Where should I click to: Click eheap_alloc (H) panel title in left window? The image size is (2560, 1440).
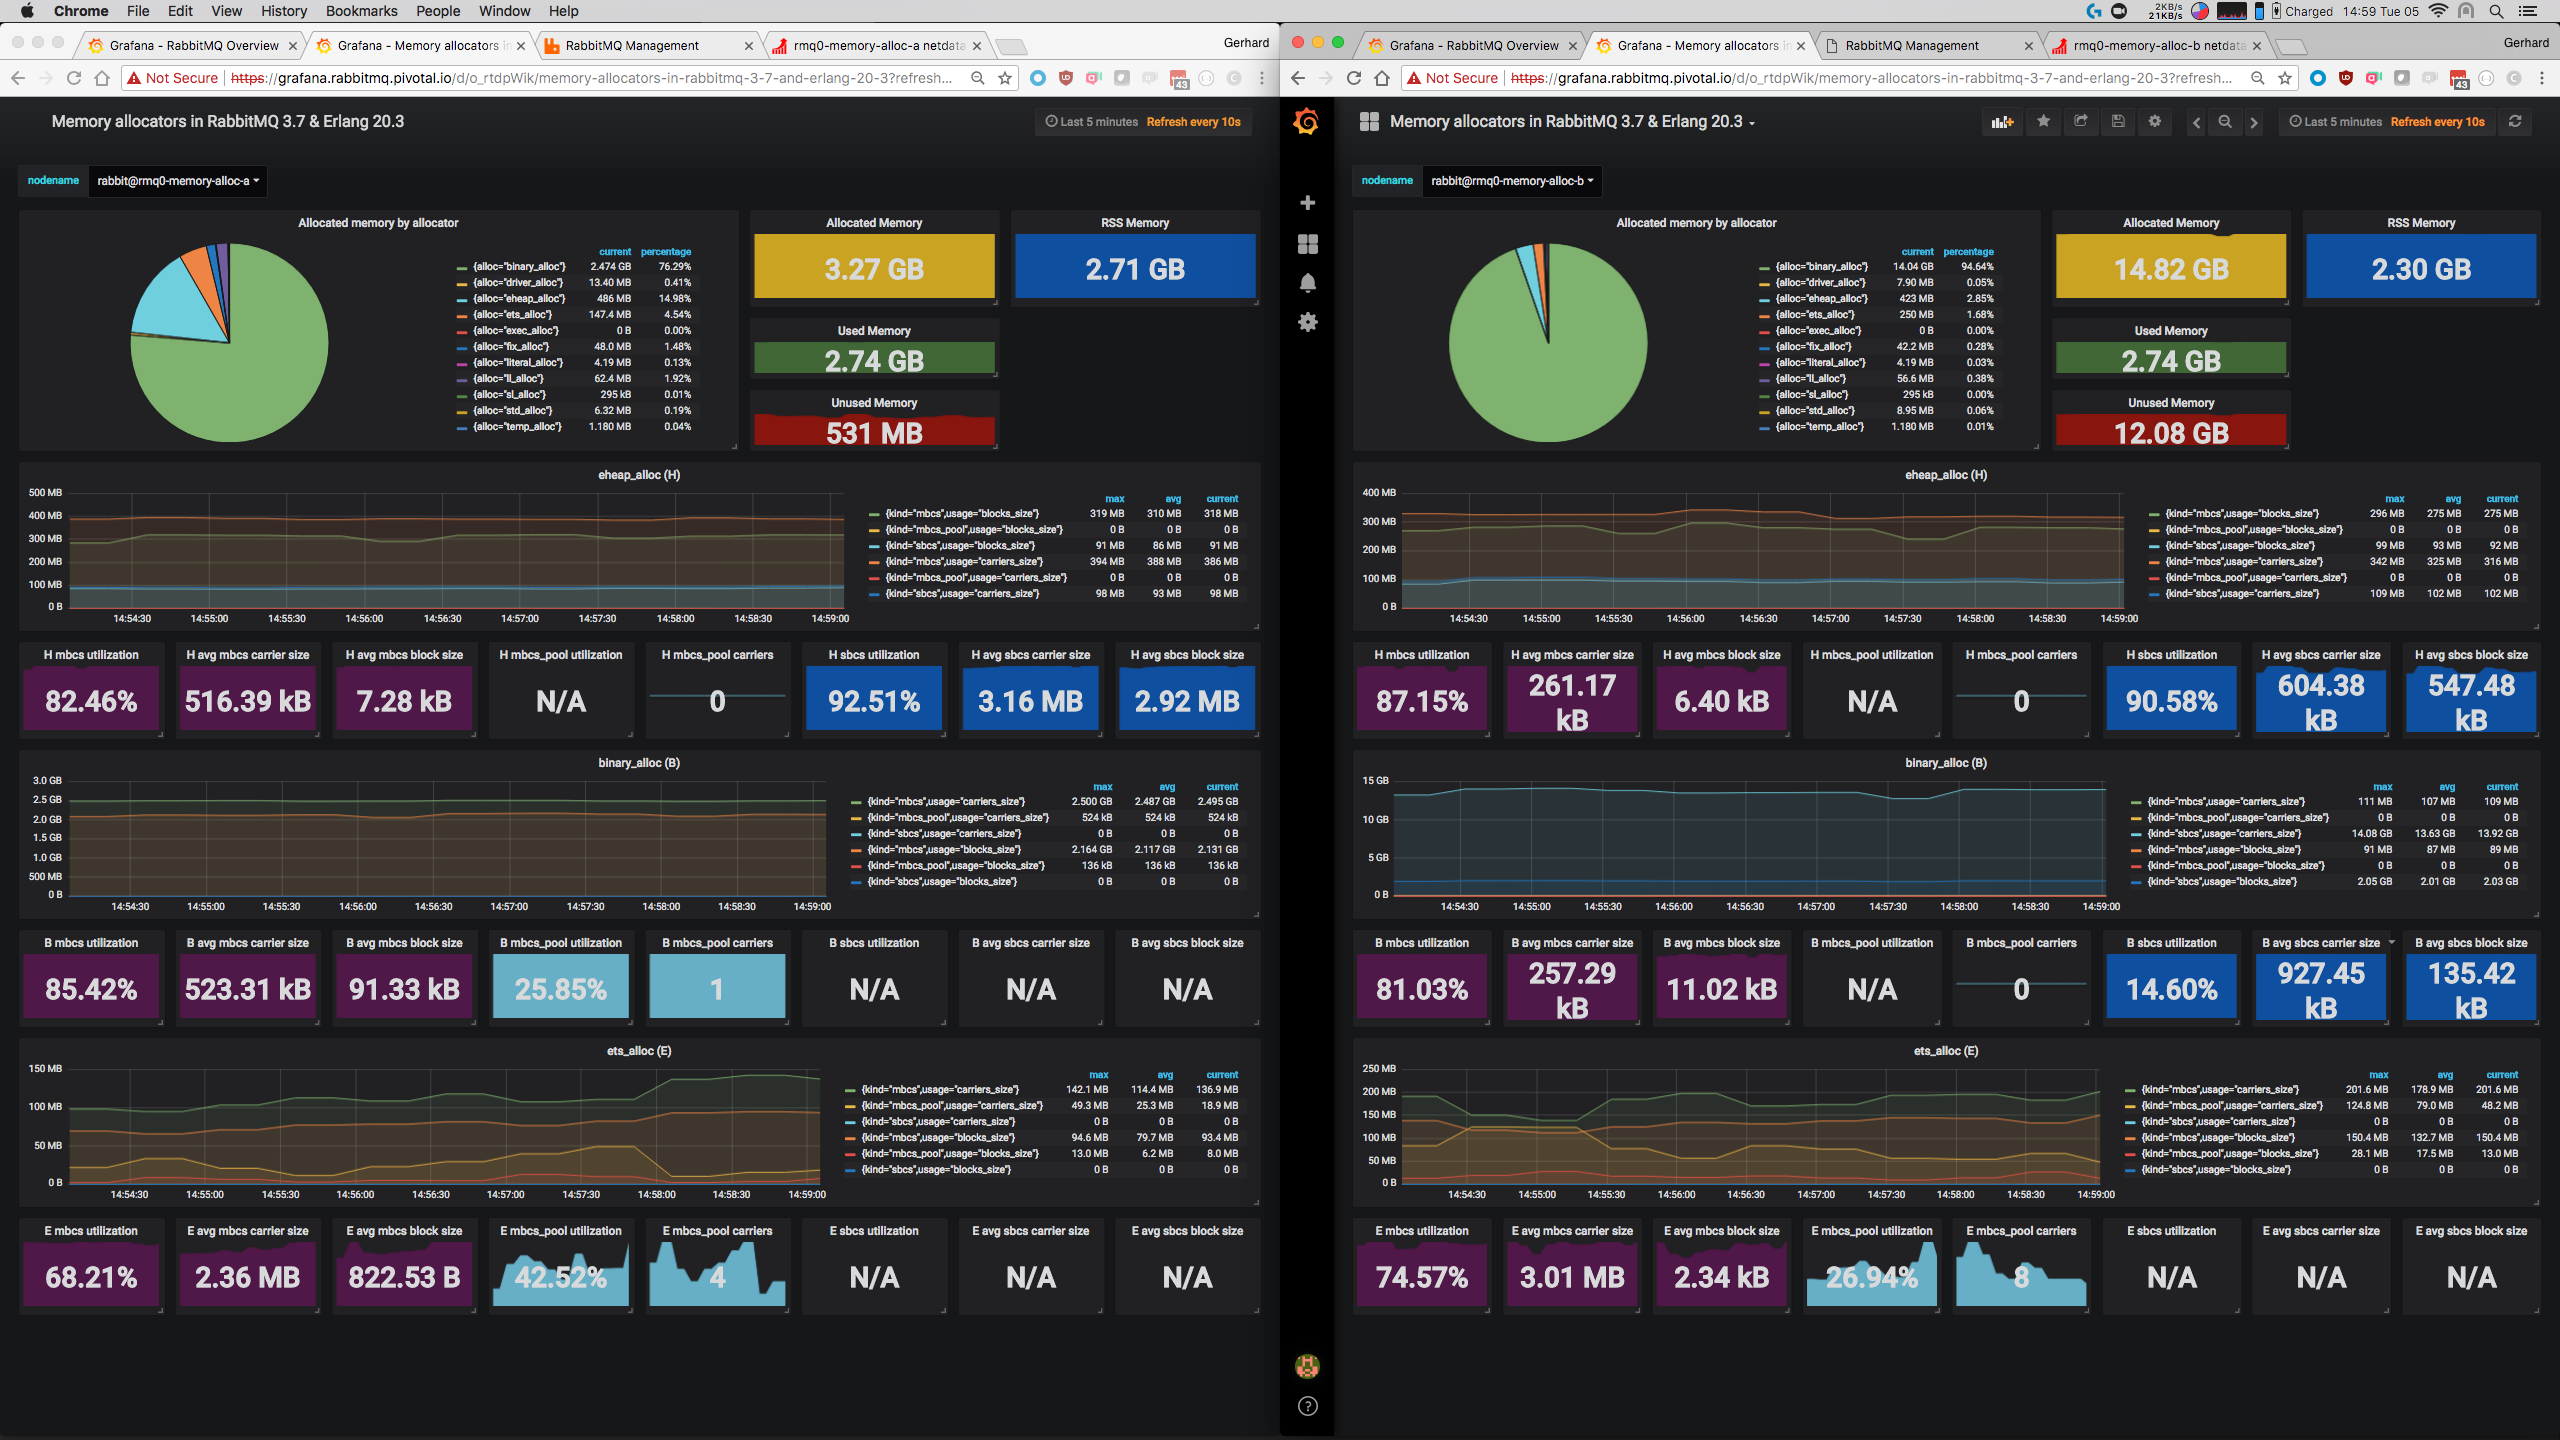point(639,475)
